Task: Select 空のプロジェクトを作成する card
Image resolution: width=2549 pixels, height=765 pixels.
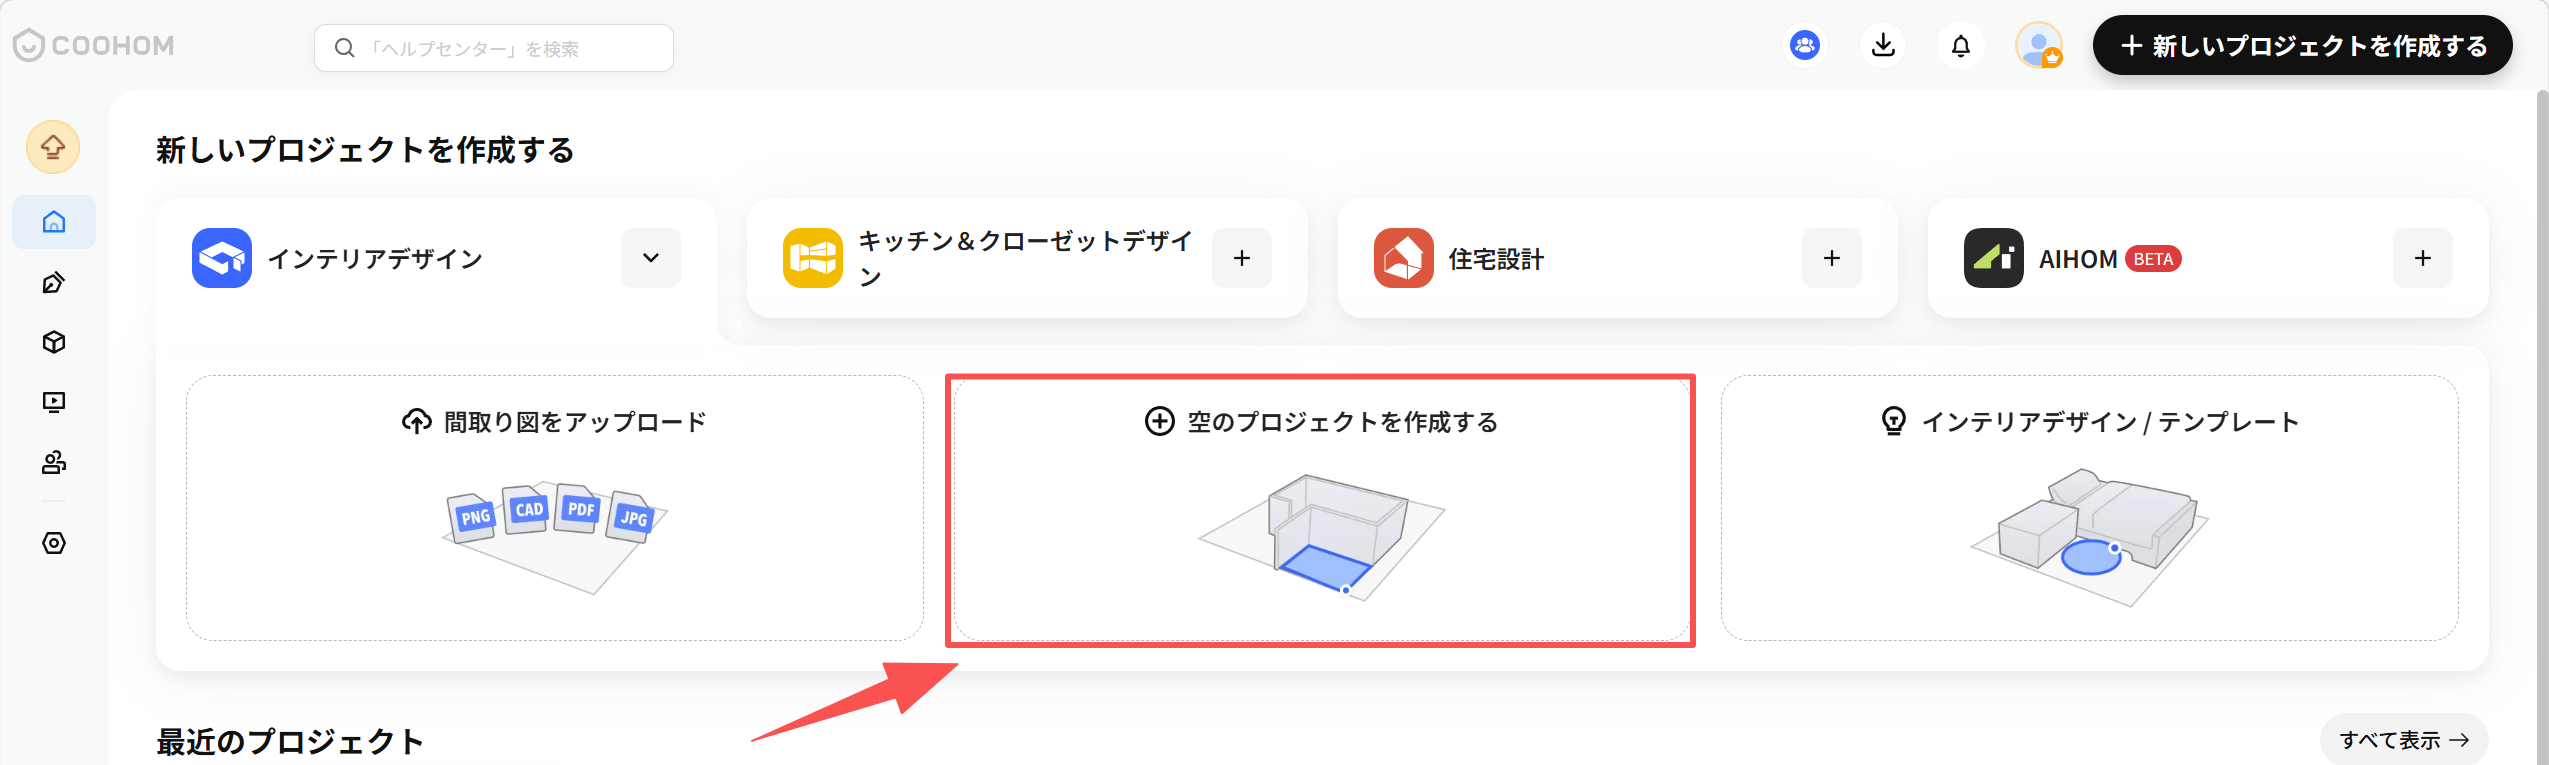Action: point(1321,509)
